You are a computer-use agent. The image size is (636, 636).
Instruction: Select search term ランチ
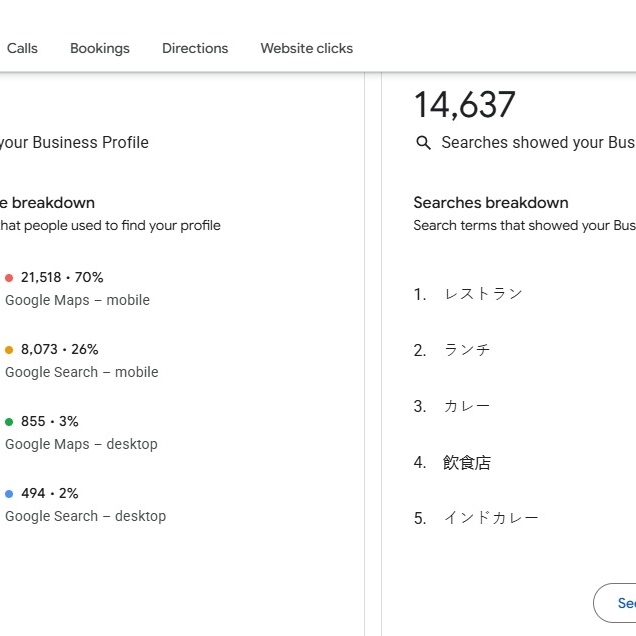(x=467, y=350)
